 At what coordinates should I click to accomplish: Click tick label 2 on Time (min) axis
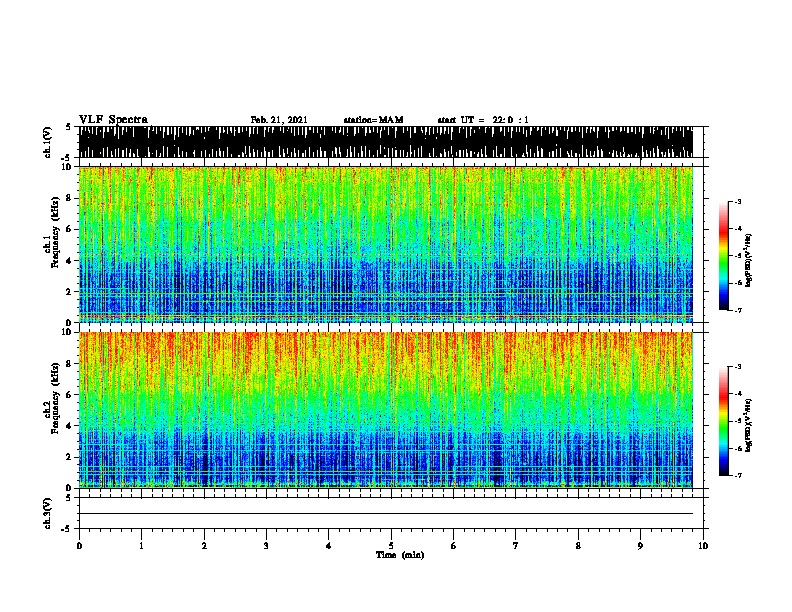tap(204, 546)
